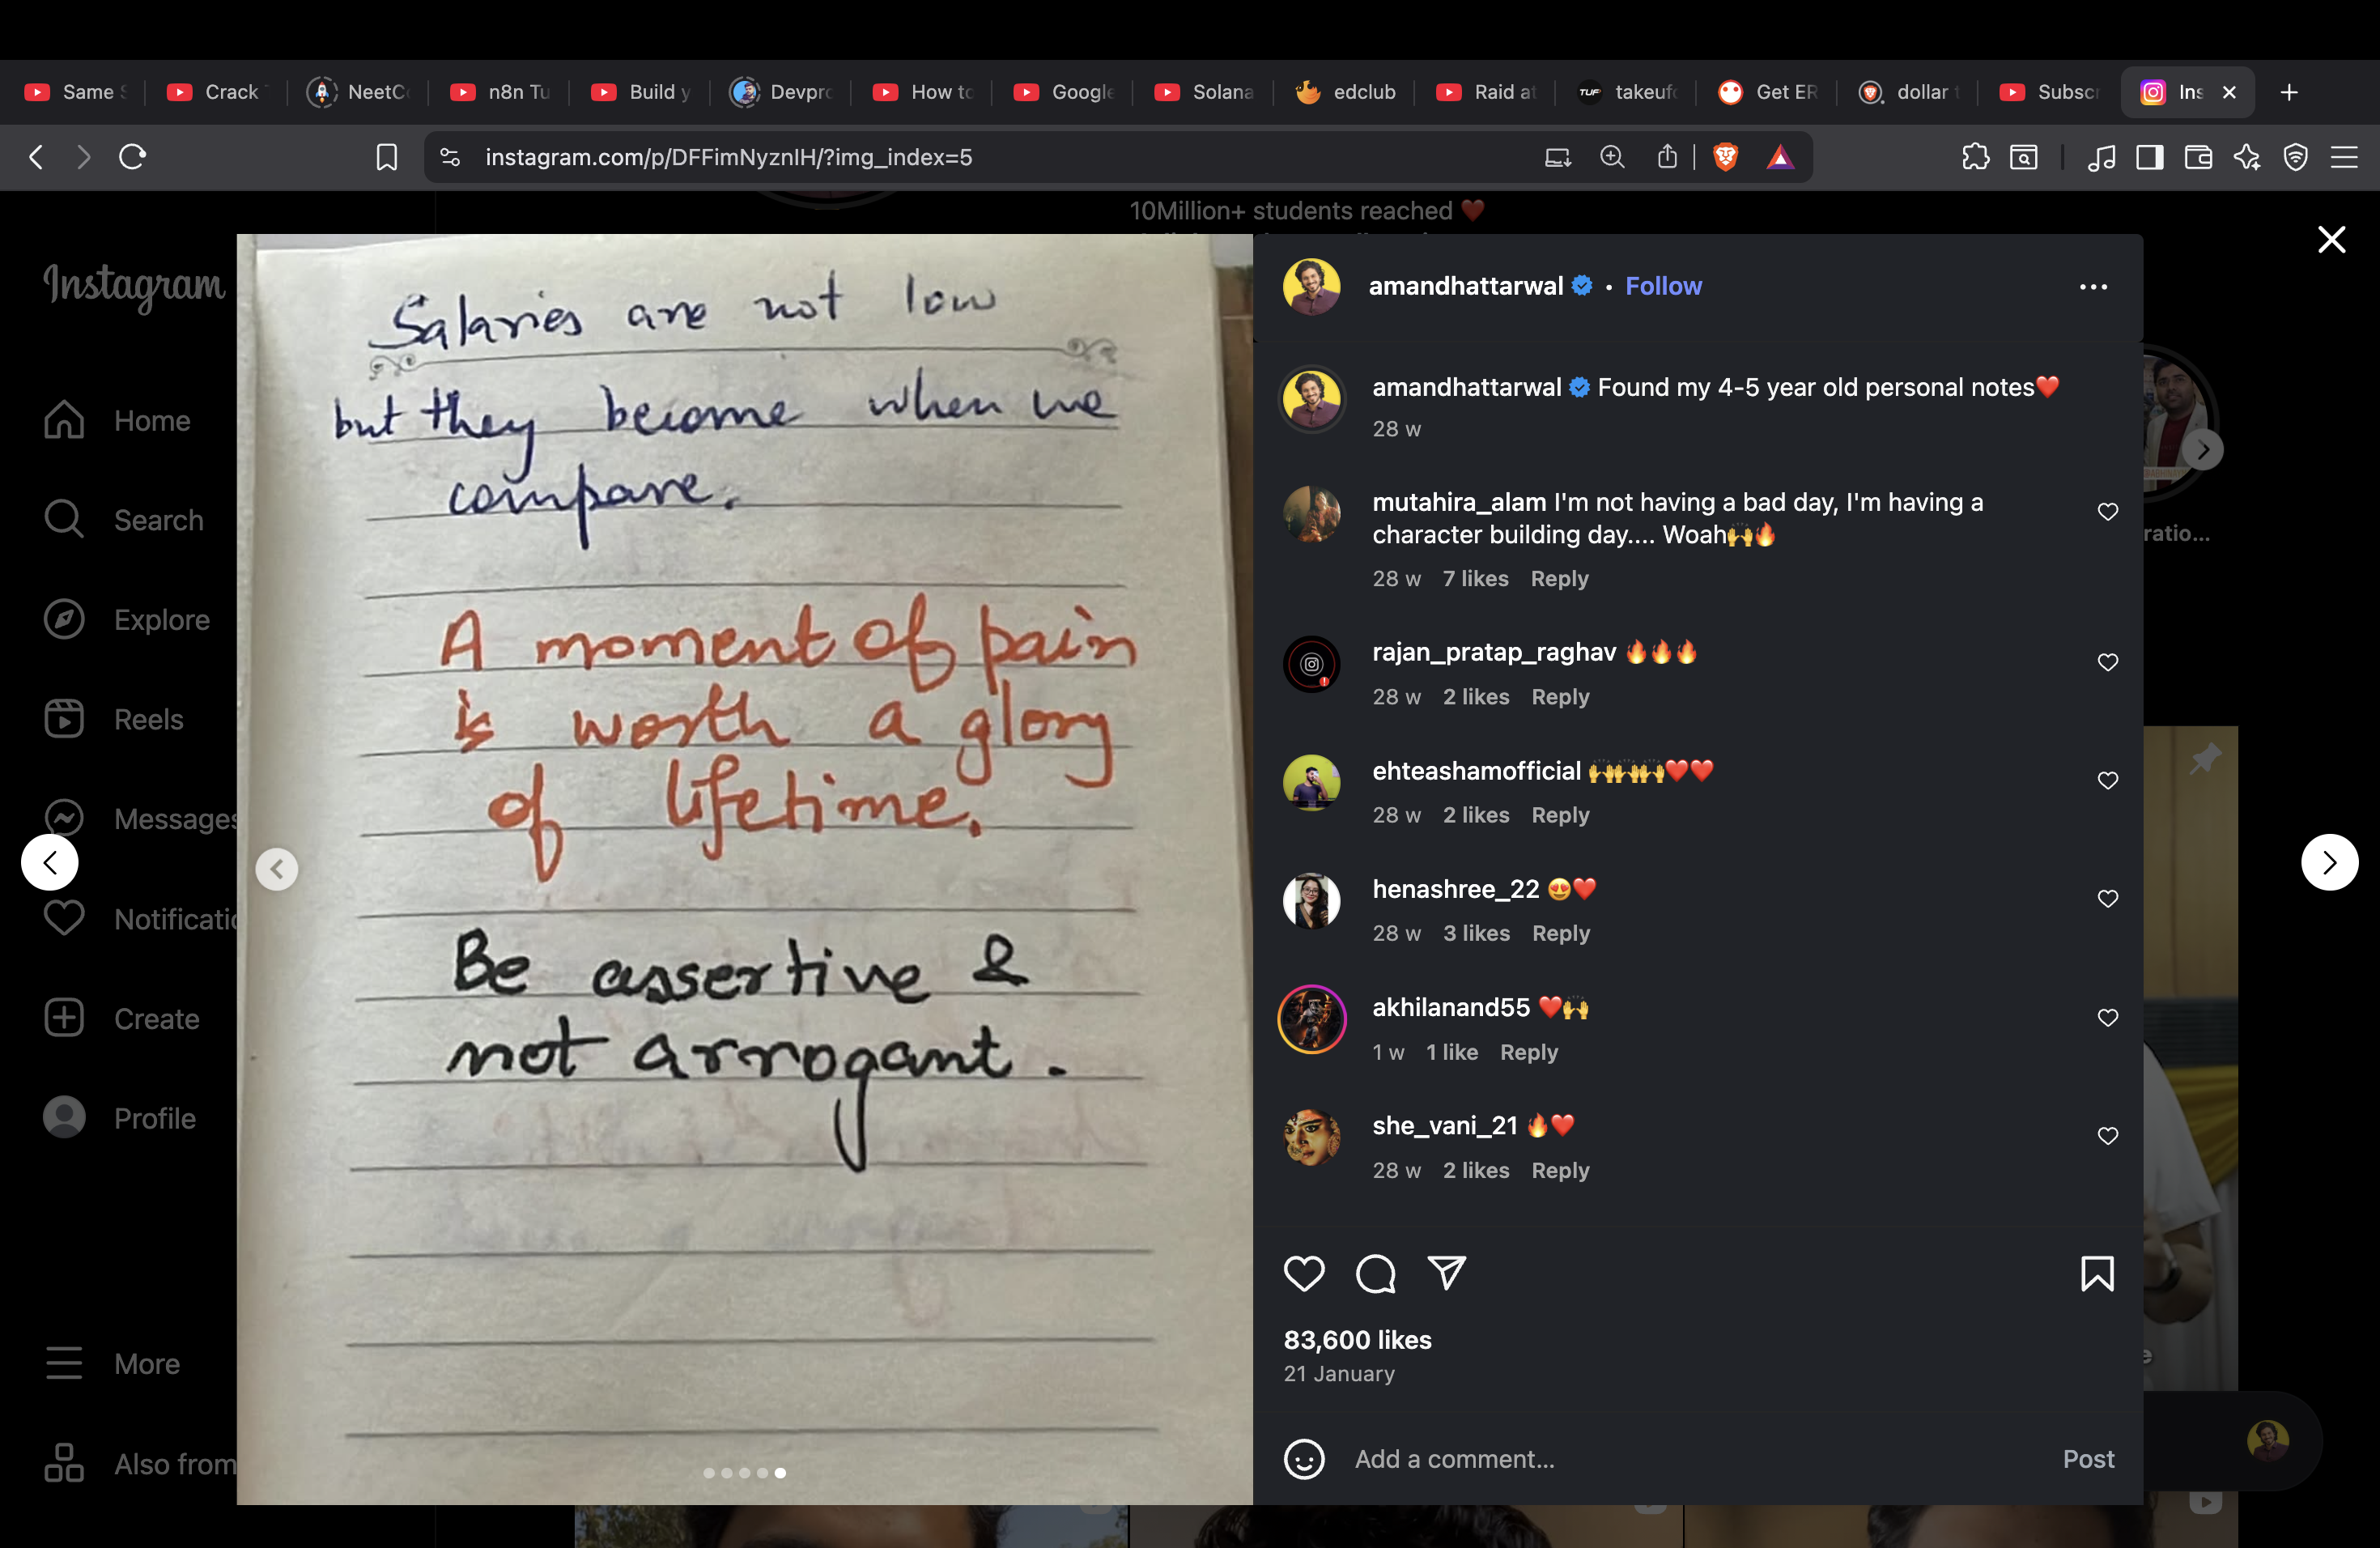This screenshot has width=2380, height=1548.
Task: Reply to rajan_pratap_raghav's comment
Action: [x=1560, y=697]
